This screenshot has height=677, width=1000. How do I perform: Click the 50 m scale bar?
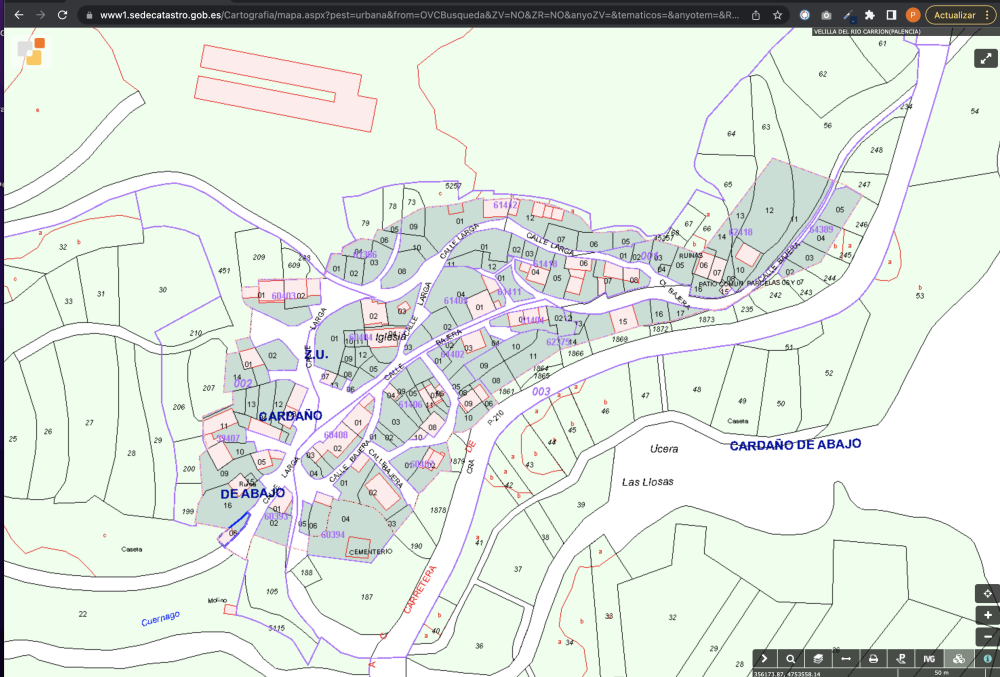click(942, 673)
